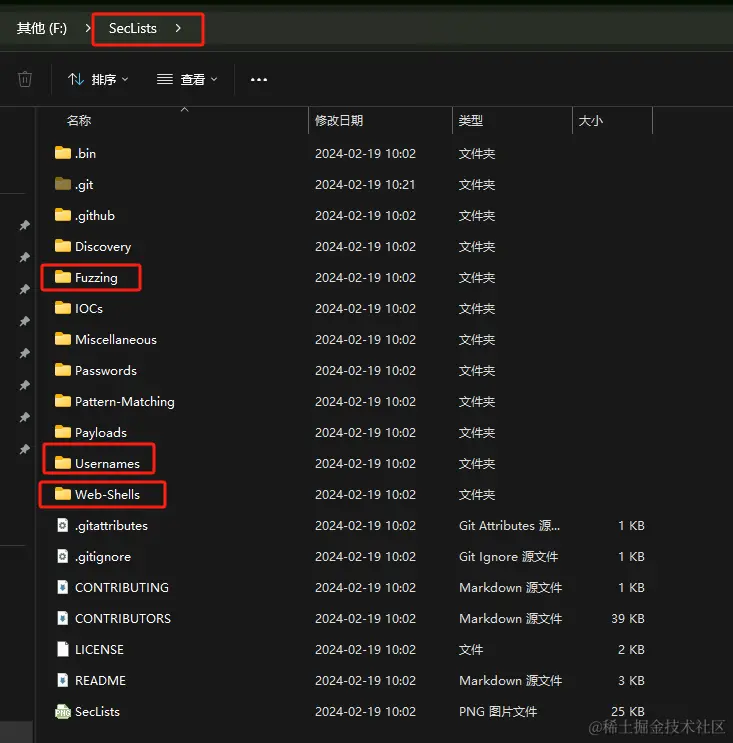Click the .git date "2024-02-19 10:21"
The image size is (733, 743).
pyautogui.click(x=365, y=184)
